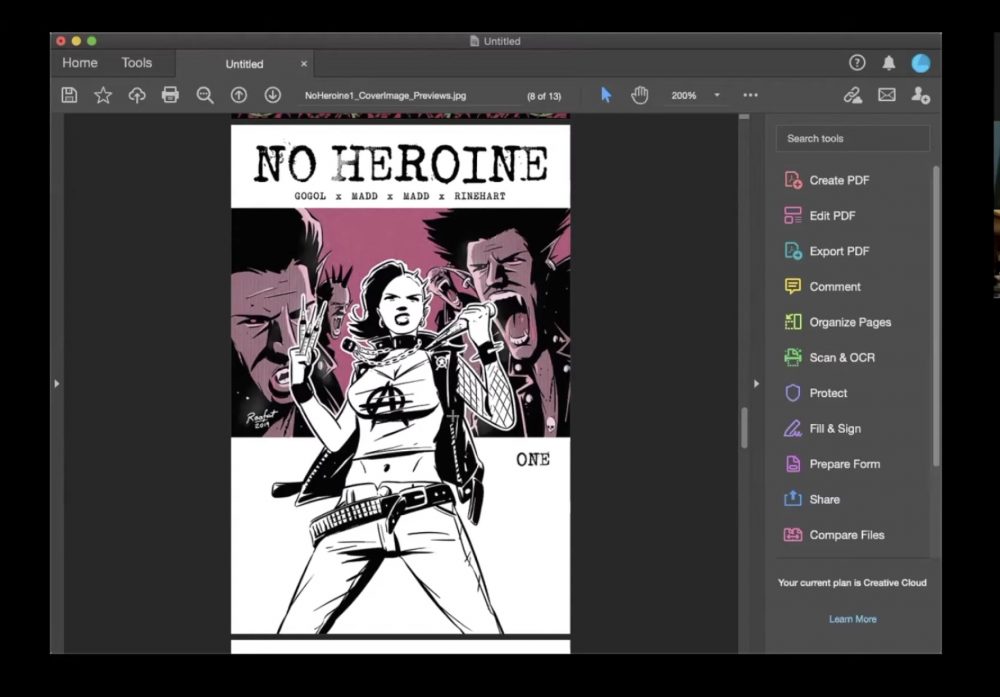Switch to the Tools tab
Viewport: 1000px width, 697px height.
pos(136,62)
